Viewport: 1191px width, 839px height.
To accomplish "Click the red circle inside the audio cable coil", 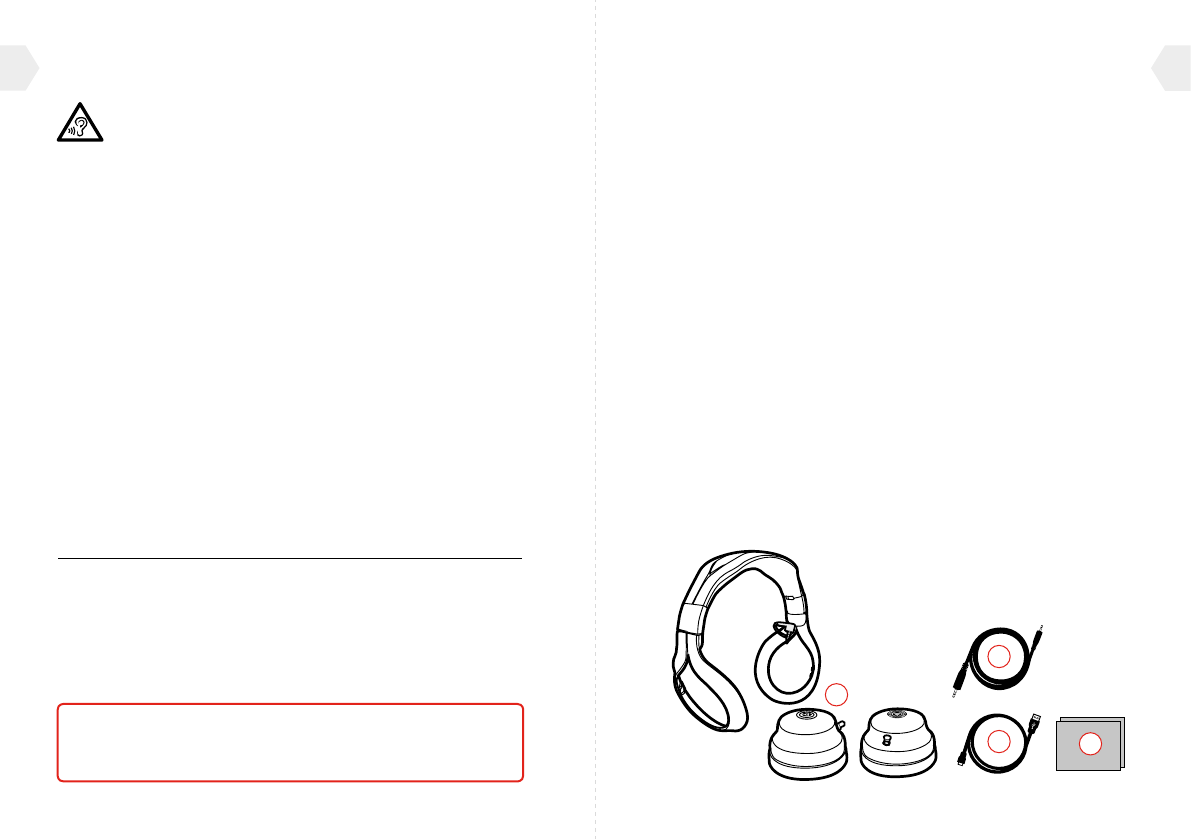I will click(998, 656).
